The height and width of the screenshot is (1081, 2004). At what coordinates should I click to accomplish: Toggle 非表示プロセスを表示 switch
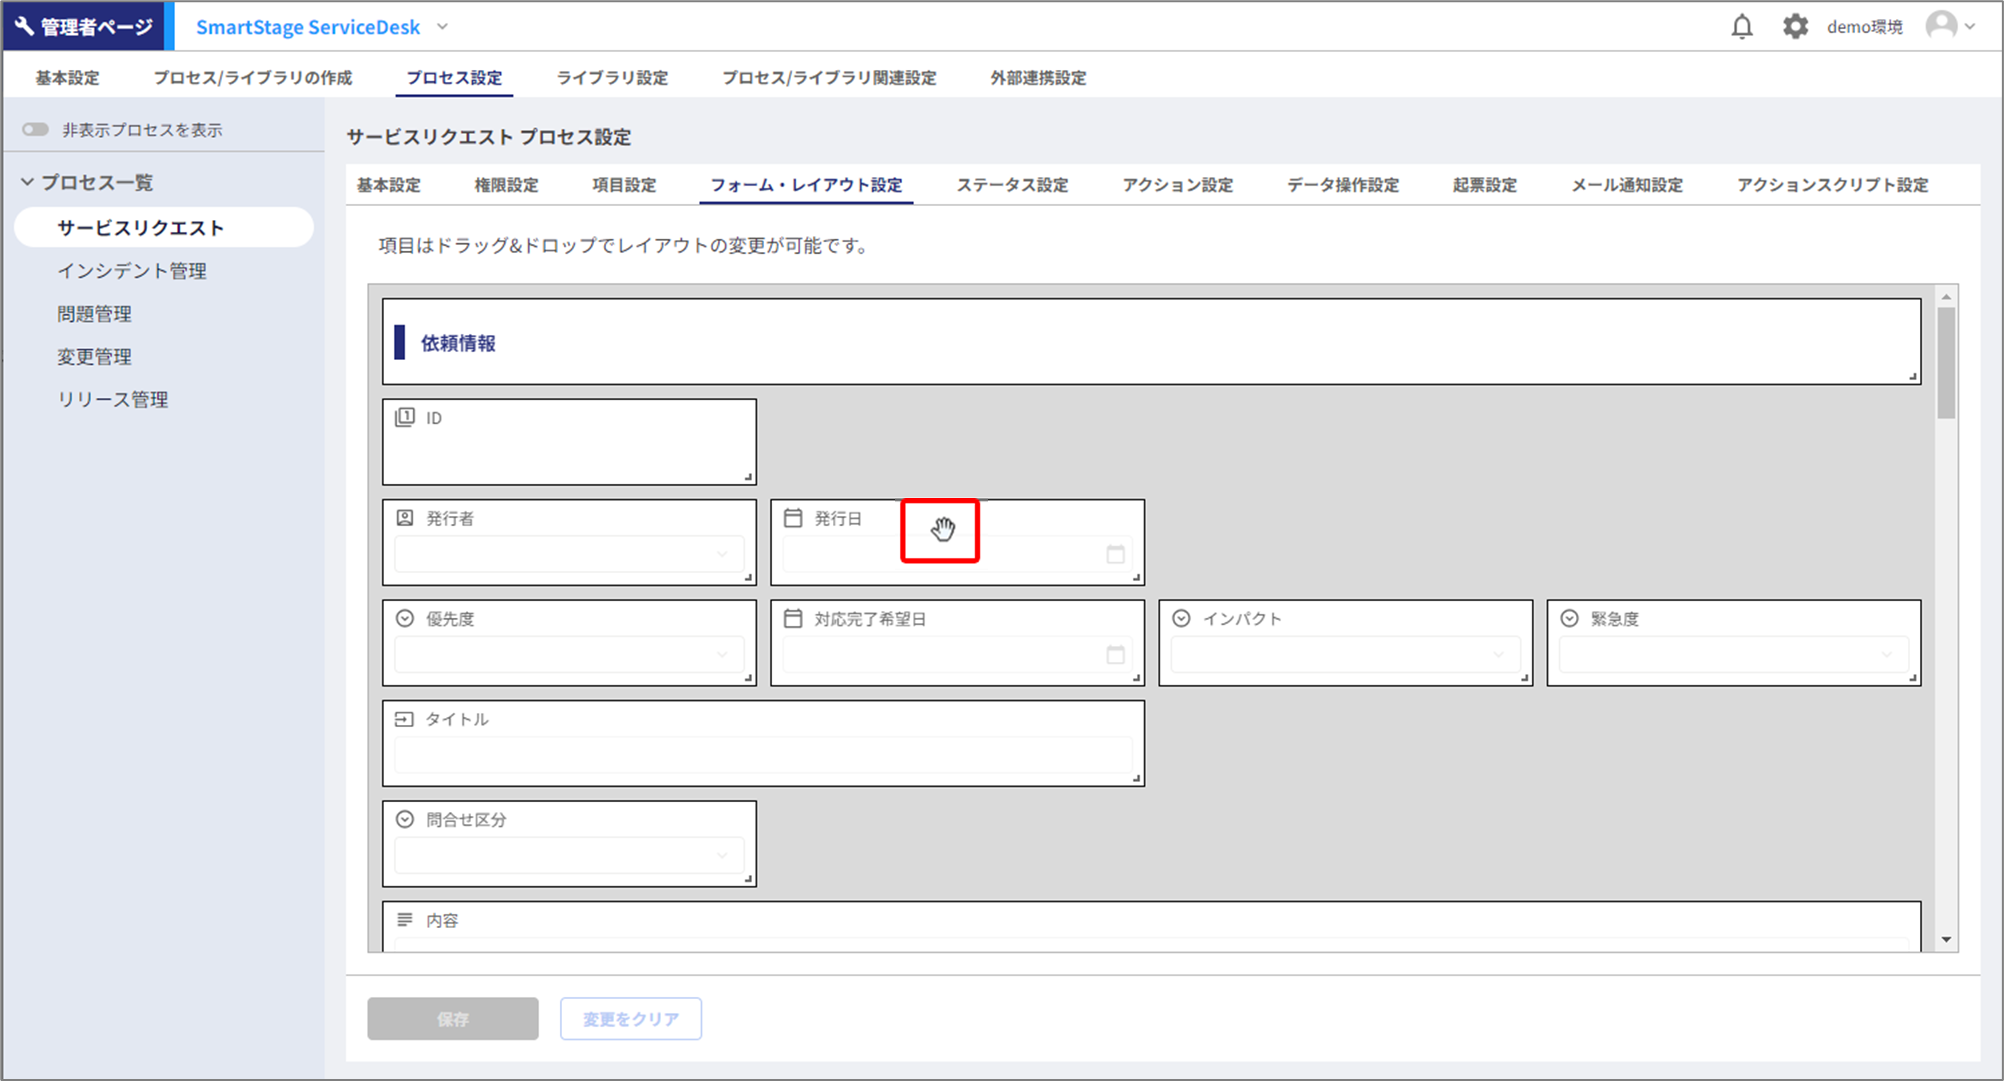click(x=36, y=130)
